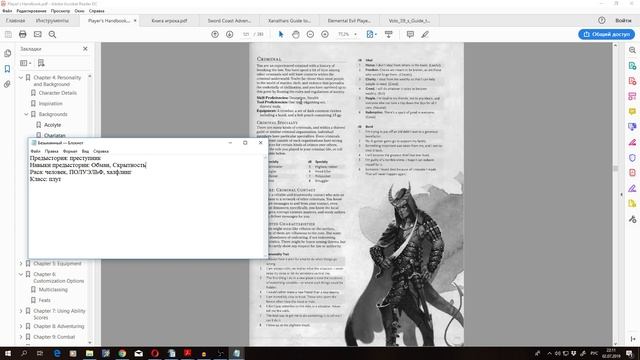This screenshot has height=360, width=640.
Task: Jump to Acolyte bookmark
Action: (52, 125)
